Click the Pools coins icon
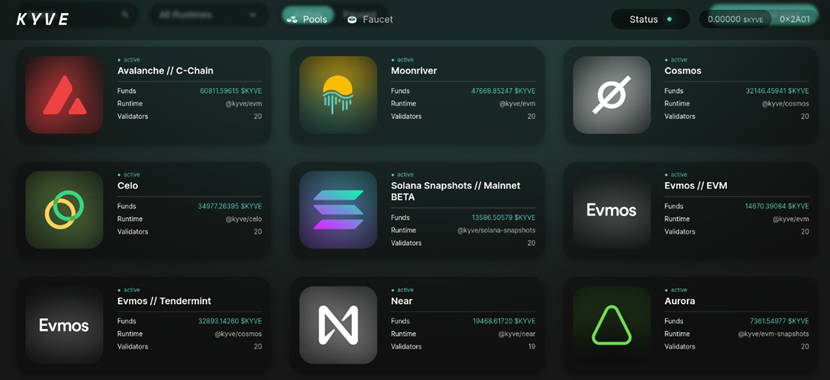Viewport: 830px width, 380px height. pos(292,20)
